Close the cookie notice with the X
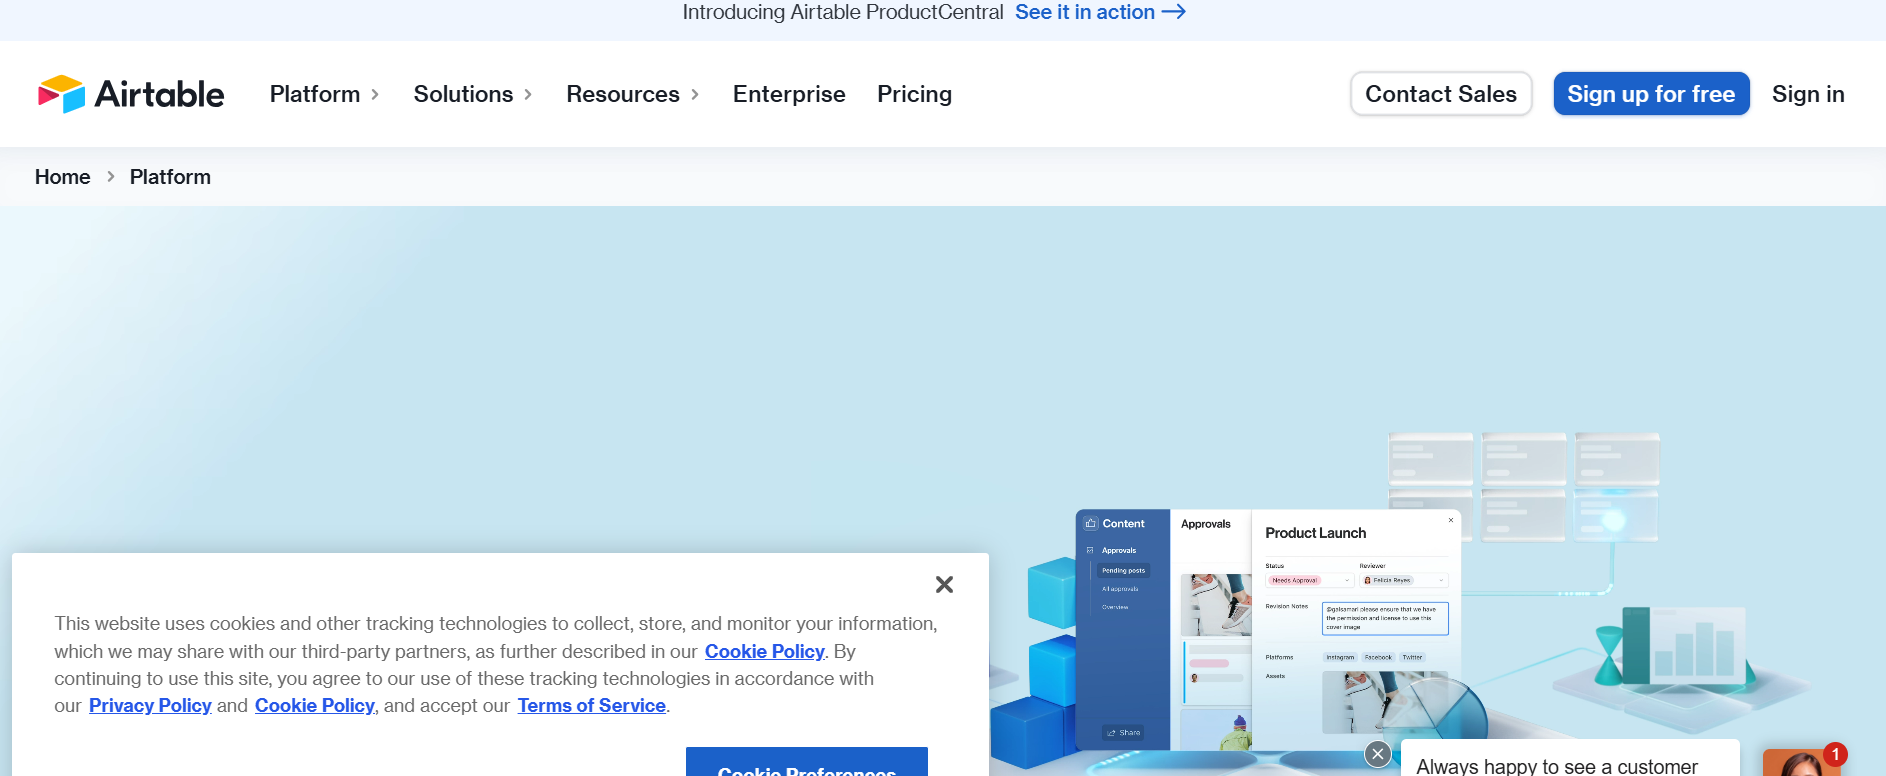1886x776 pixels. click(944, 584)
